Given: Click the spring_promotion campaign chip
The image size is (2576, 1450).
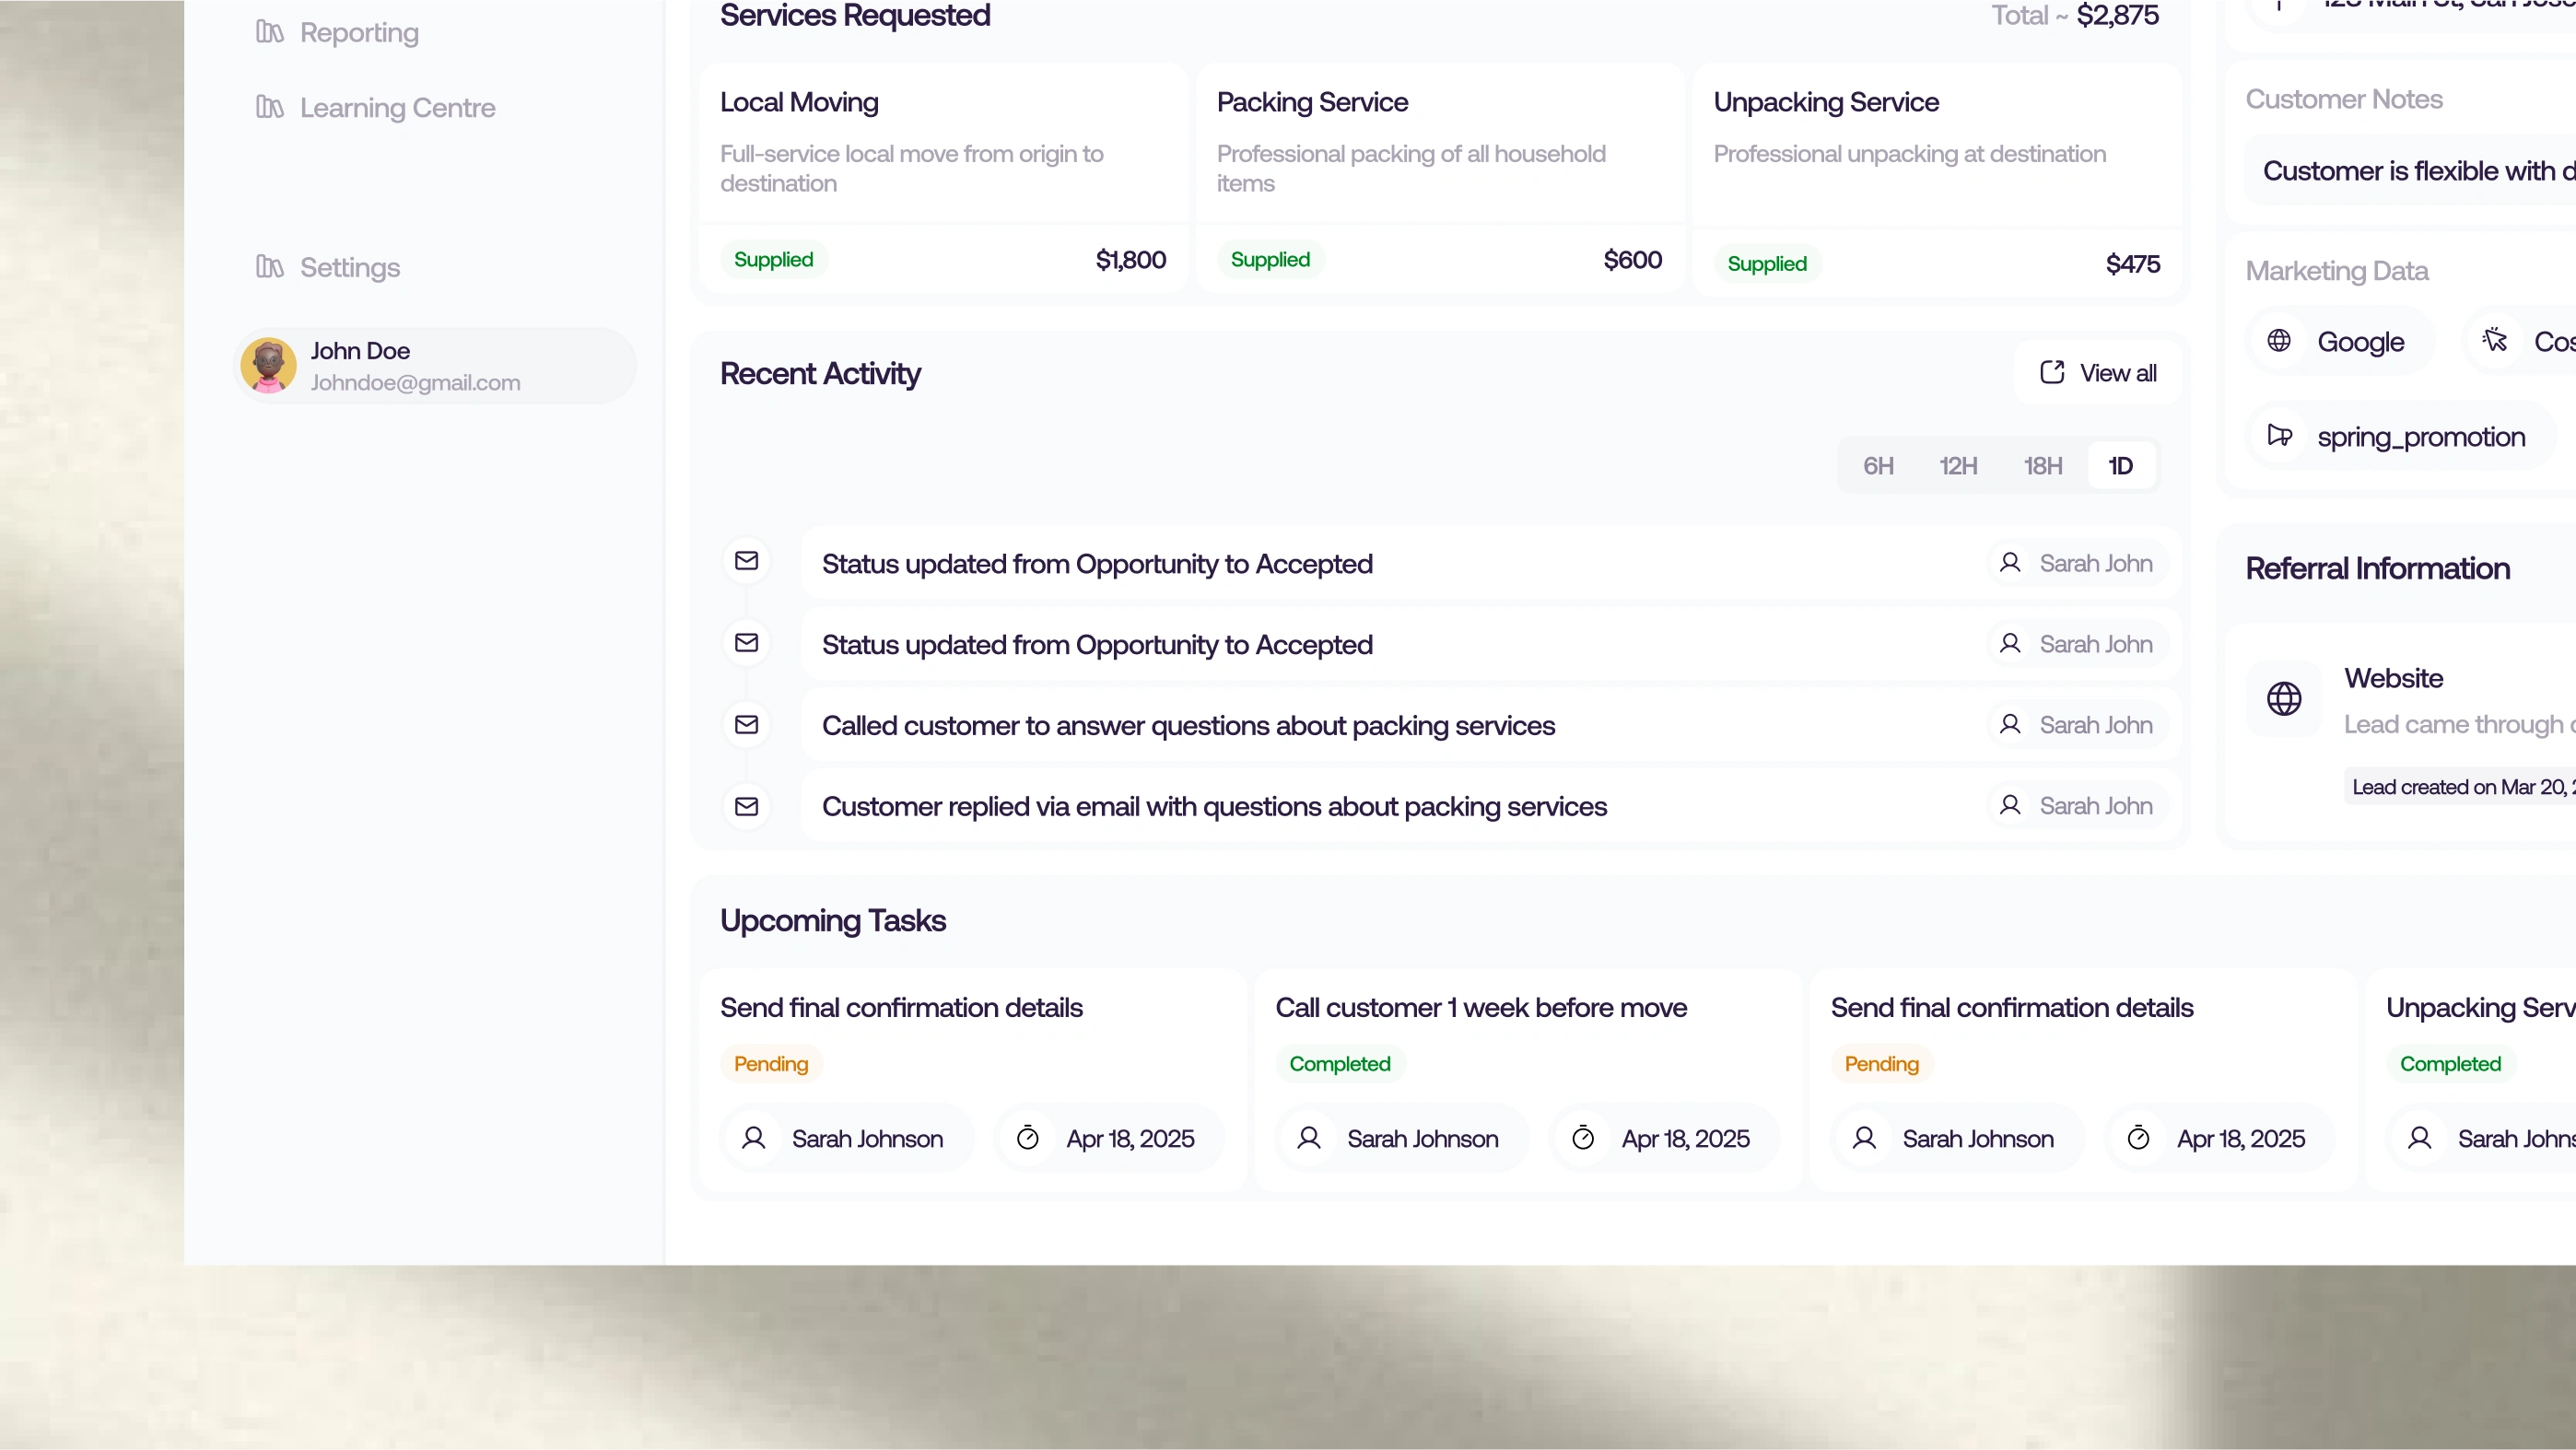Looking at the screenshot, I should pyautogui.click(x=2401, y=437).
